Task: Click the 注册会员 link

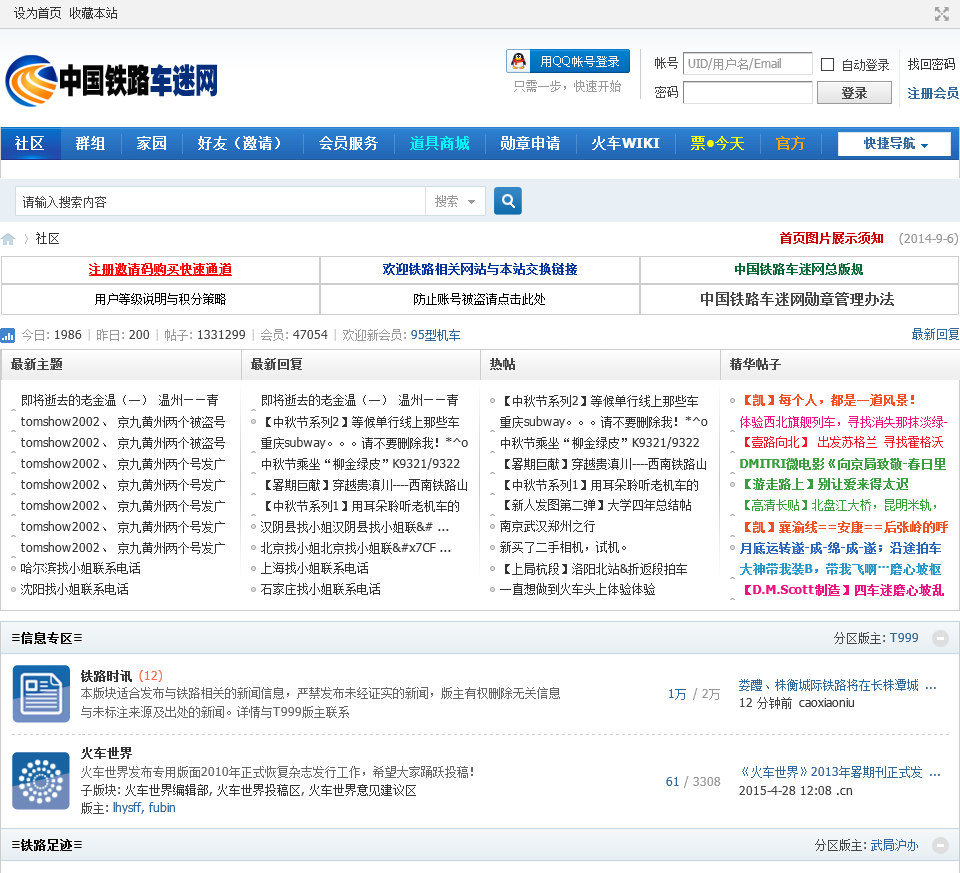Action: (x=932, y=93)
